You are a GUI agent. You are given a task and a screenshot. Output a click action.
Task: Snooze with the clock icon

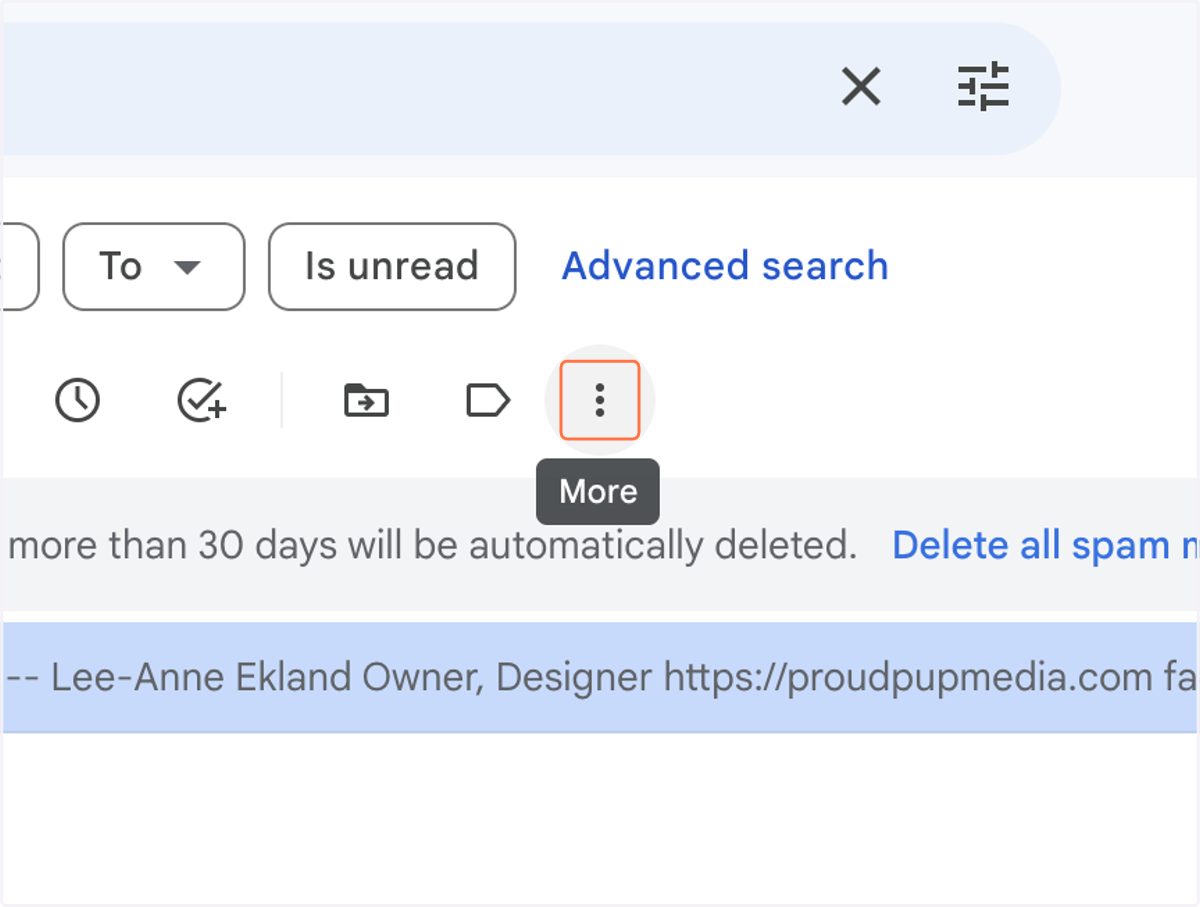tap(77, 400)
